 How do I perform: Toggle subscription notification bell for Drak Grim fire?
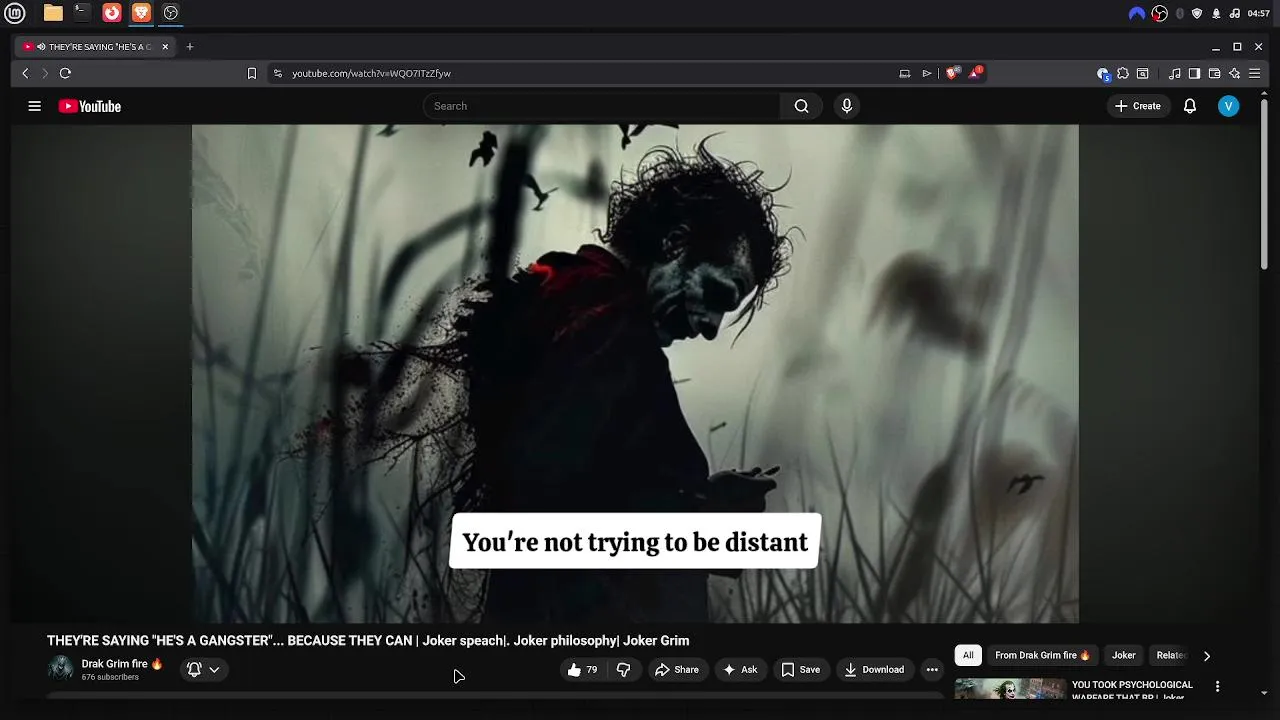194,670
